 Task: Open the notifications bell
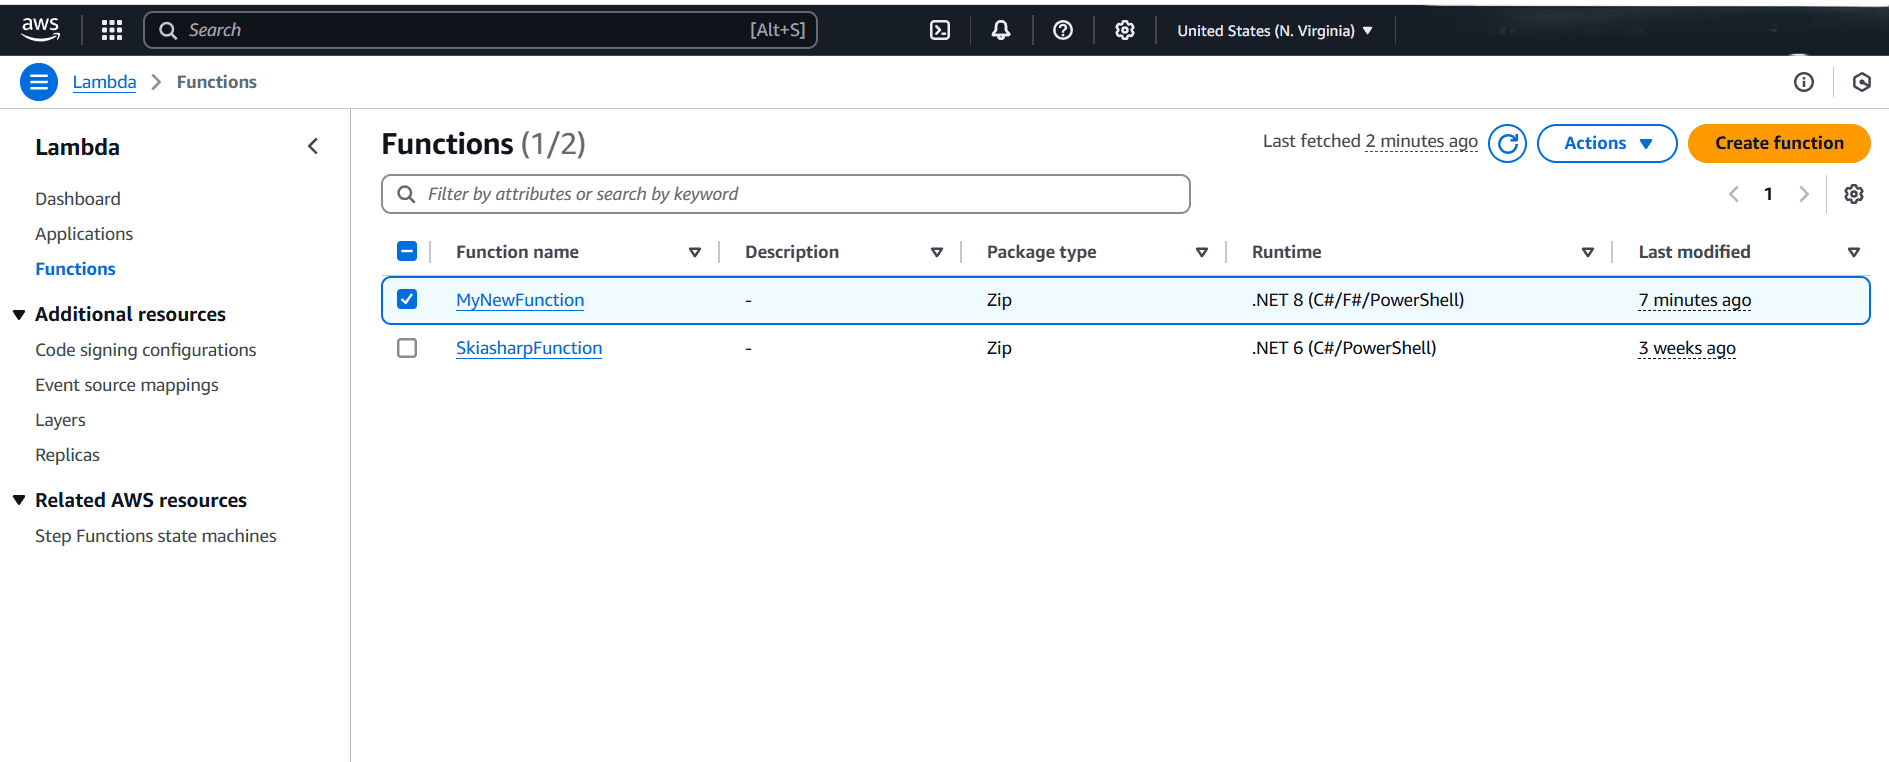point(1001,30)
